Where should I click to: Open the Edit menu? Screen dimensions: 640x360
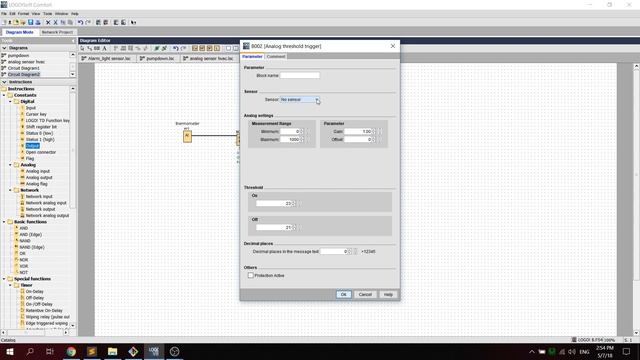click(x=12, y=14)
